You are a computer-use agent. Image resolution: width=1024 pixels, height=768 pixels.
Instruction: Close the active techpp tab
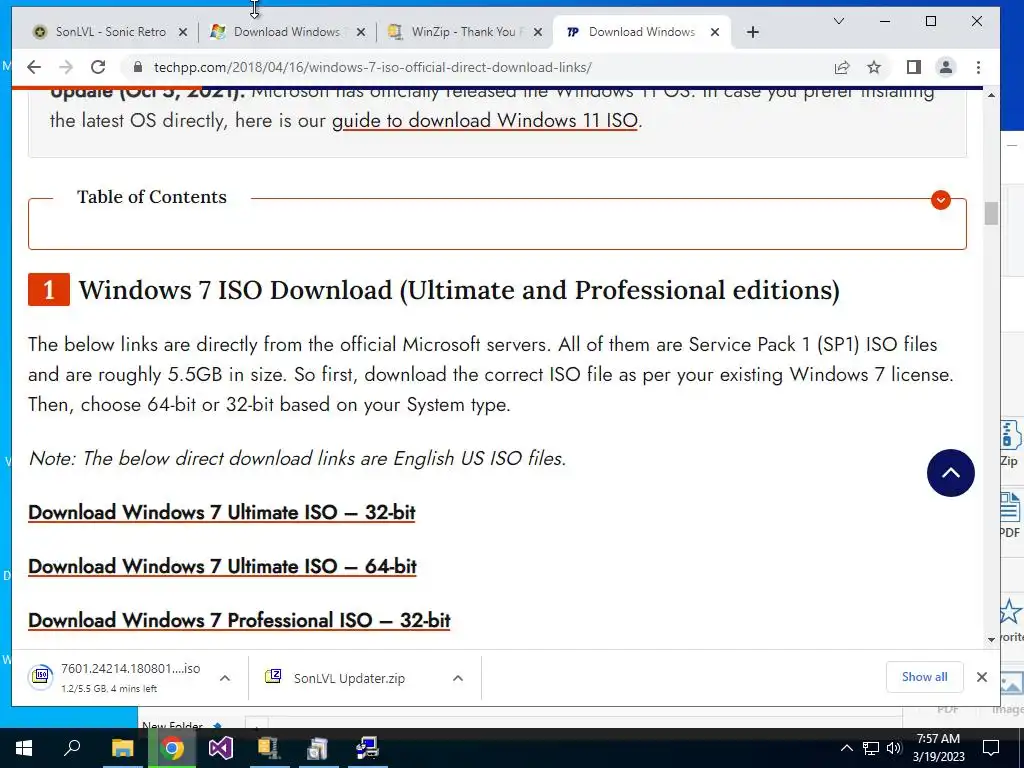click(x=715, y=32)
